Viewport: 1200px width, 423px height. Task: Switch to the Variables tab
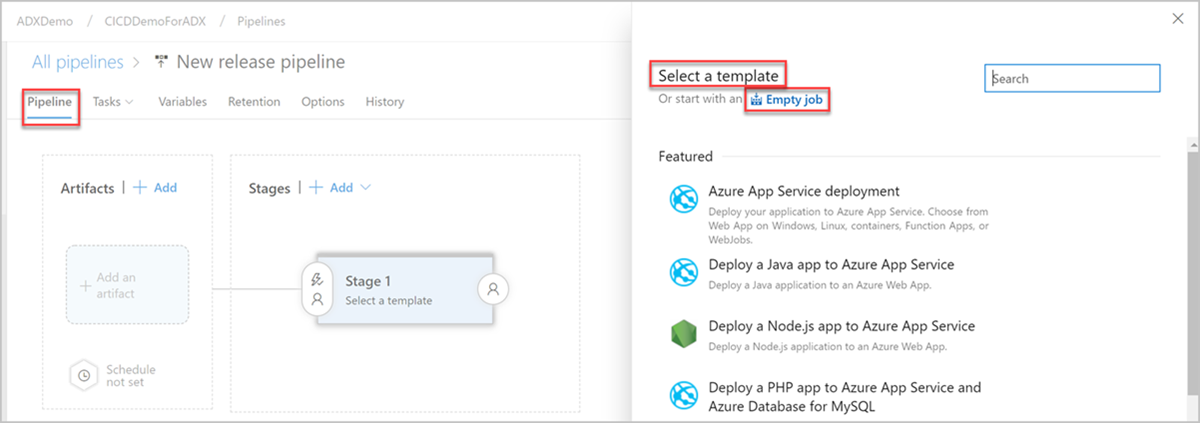coord(182,101)
